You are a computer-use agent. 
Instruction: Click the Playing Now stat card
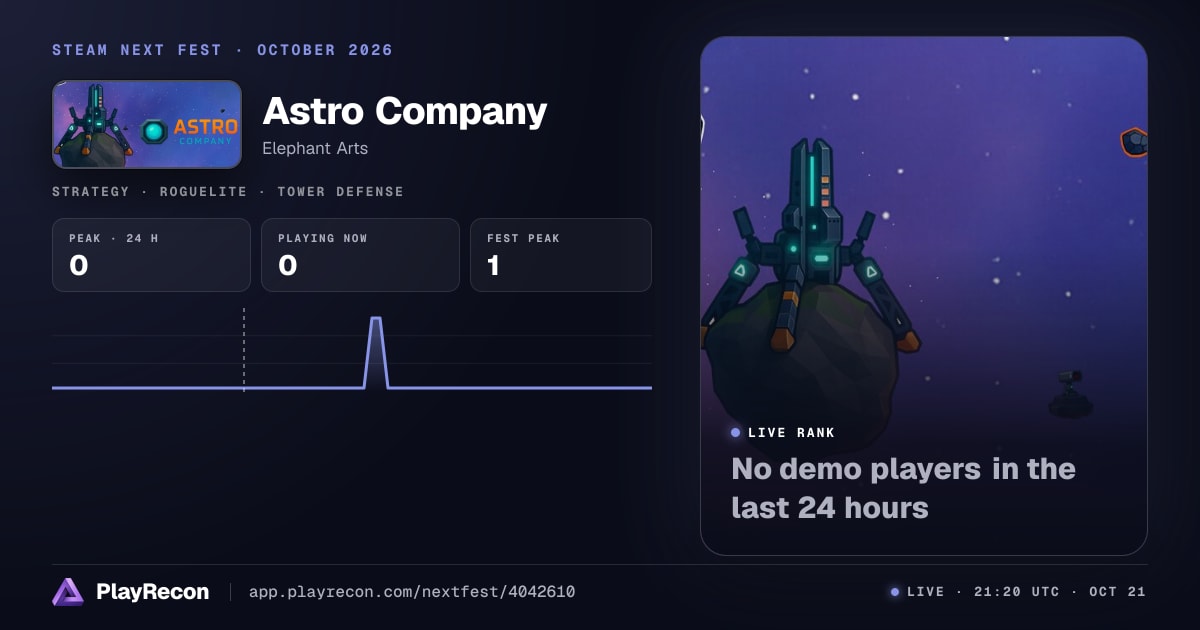tap(360, 255)
